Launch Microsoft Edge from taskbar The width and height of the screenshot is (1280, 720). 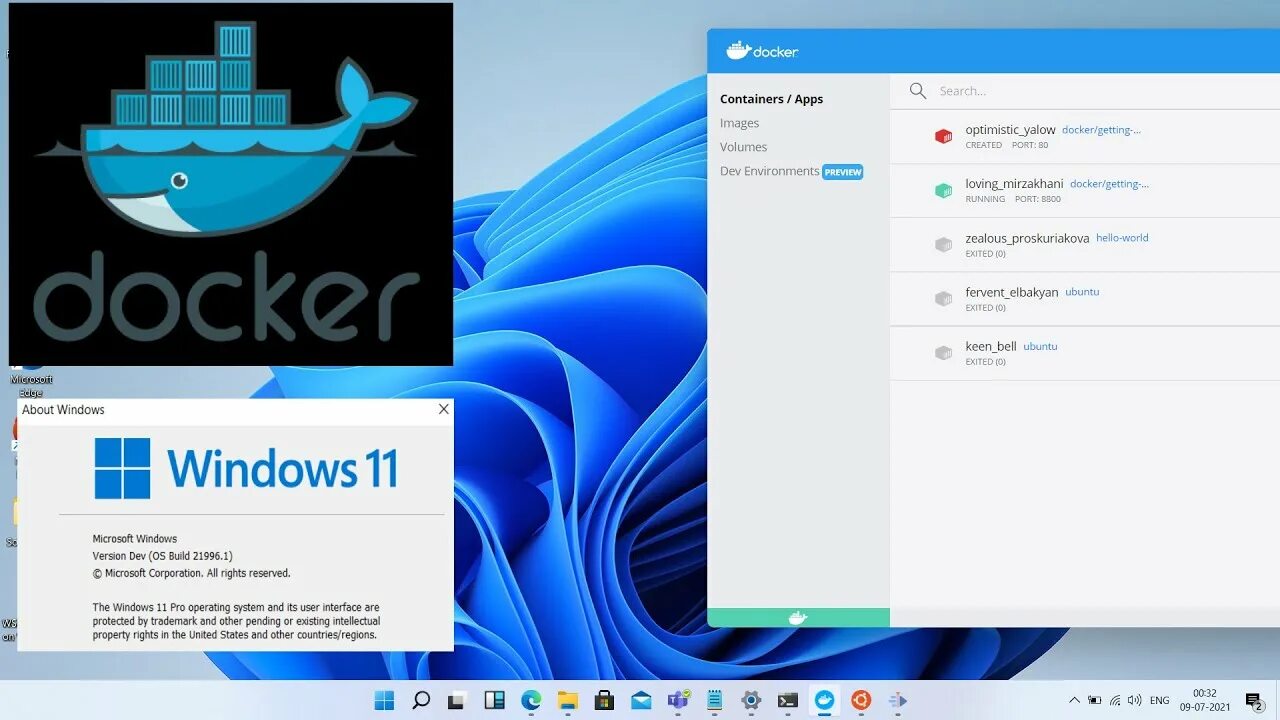coord(531,700)
